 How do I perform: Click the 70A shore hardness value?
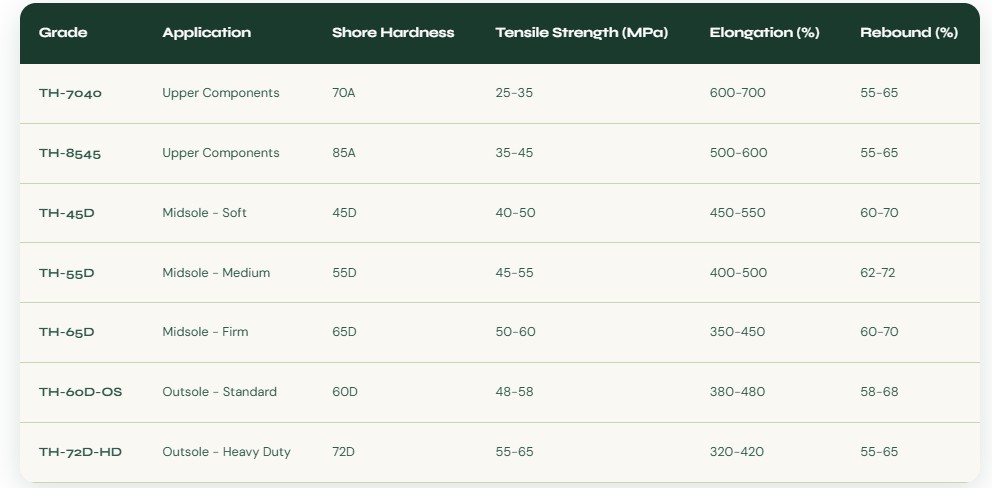click(x=343, y=93)
